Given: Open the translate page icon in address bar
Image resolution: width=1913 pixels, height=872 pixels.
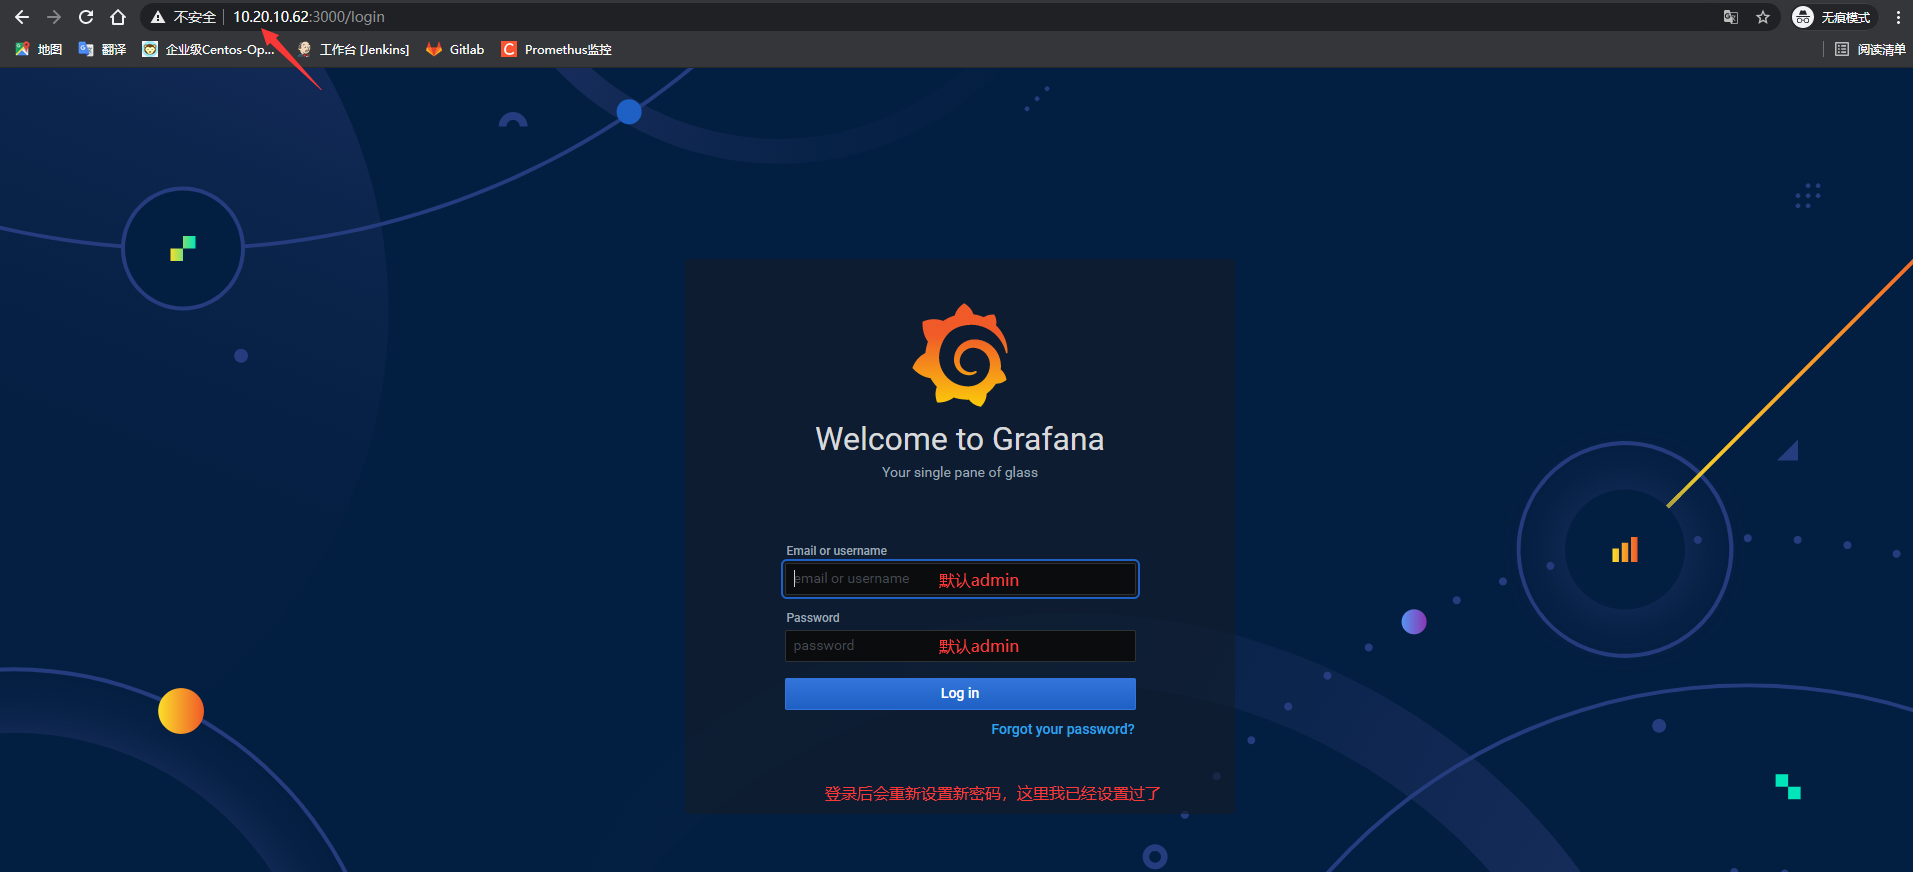Looking at the screenshot, I should 1731,17.
